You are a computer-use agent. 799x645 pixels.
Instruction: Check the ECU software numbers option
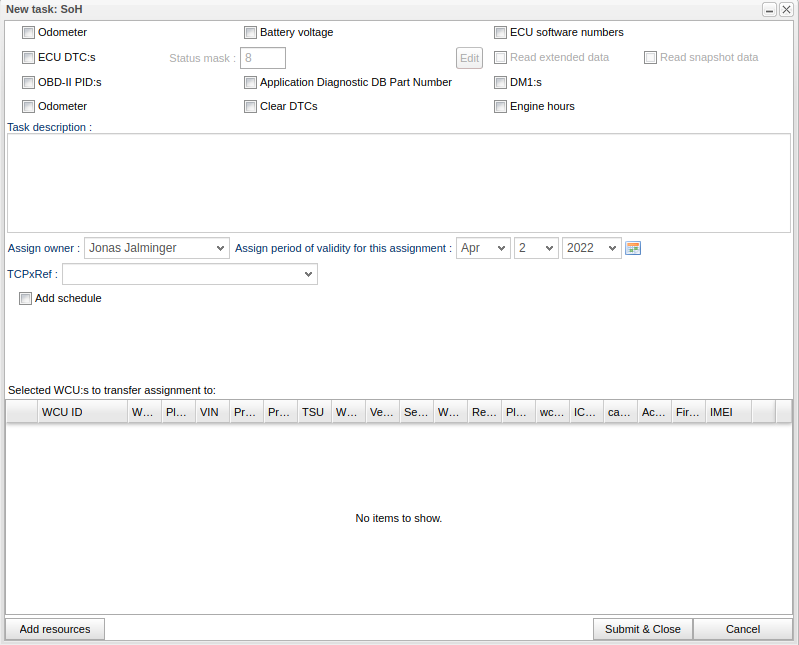pyautogui.click(x=501, y=32)
